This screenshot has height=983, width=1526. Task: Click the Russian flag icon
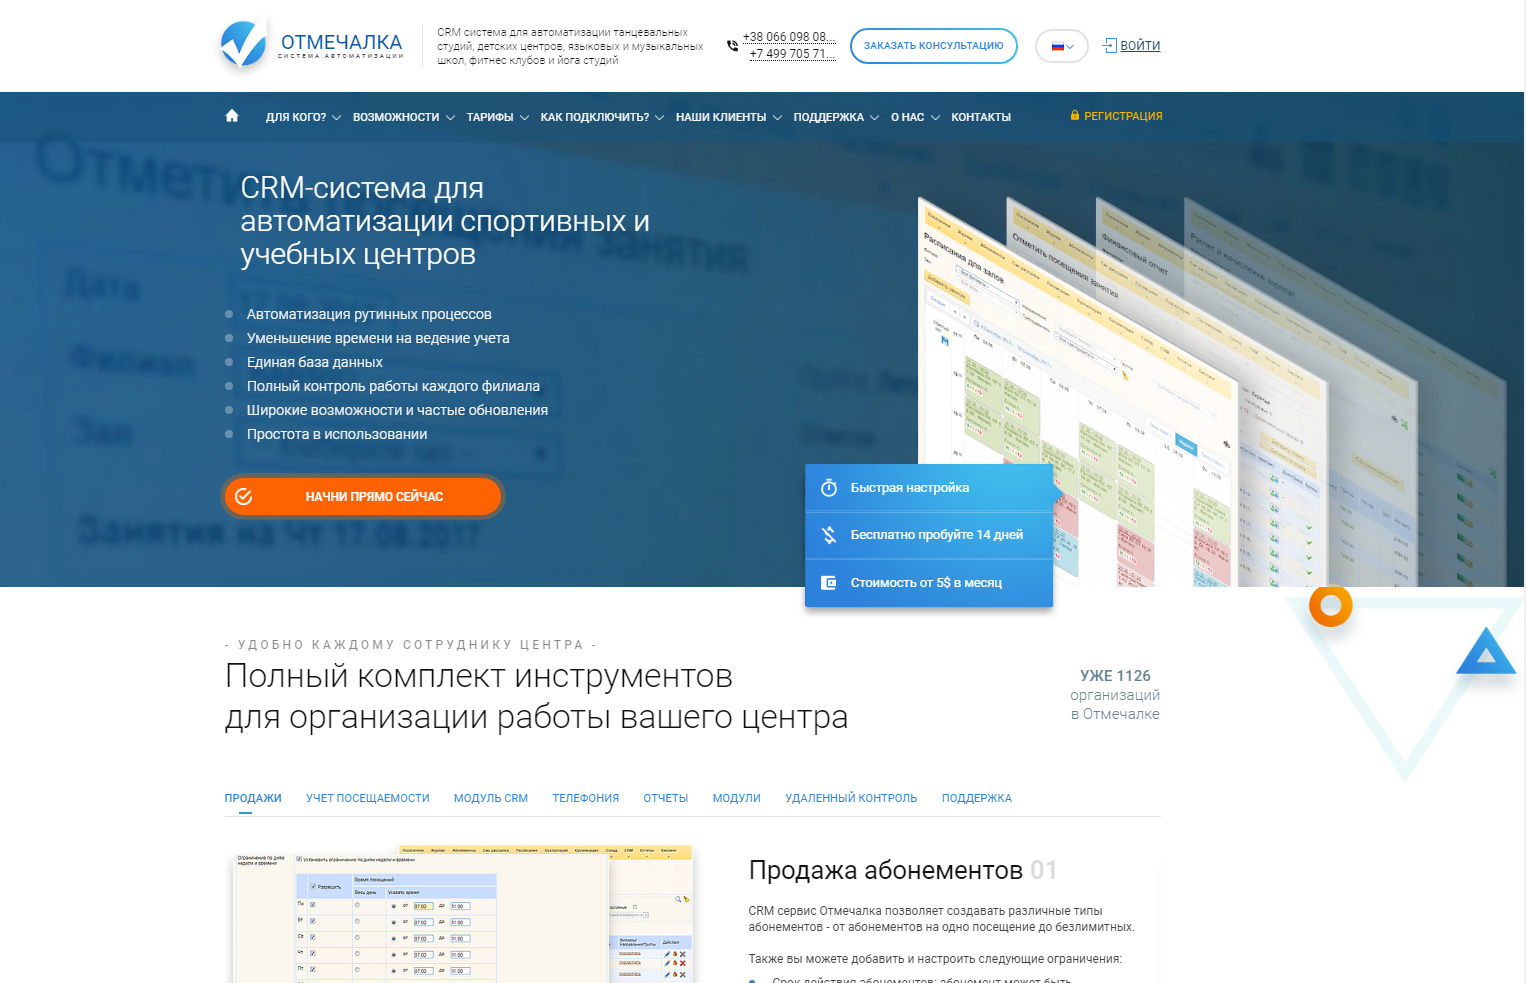pos(1057,46)
